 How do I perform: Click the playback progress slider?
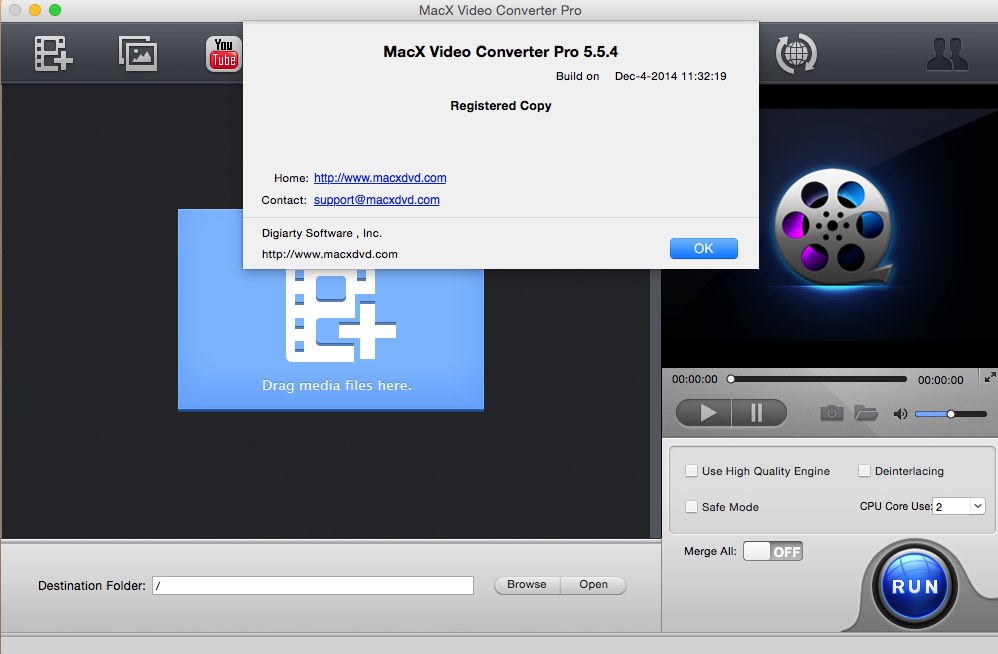coord(818,379)
